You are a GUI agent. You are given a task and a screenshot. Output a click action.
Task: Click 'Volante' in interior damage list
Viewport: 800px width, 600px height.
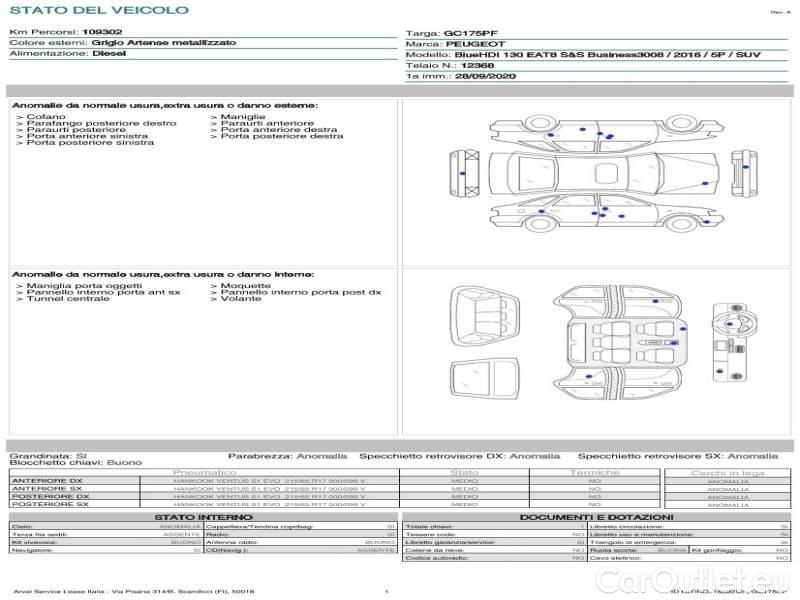point(241,298)
